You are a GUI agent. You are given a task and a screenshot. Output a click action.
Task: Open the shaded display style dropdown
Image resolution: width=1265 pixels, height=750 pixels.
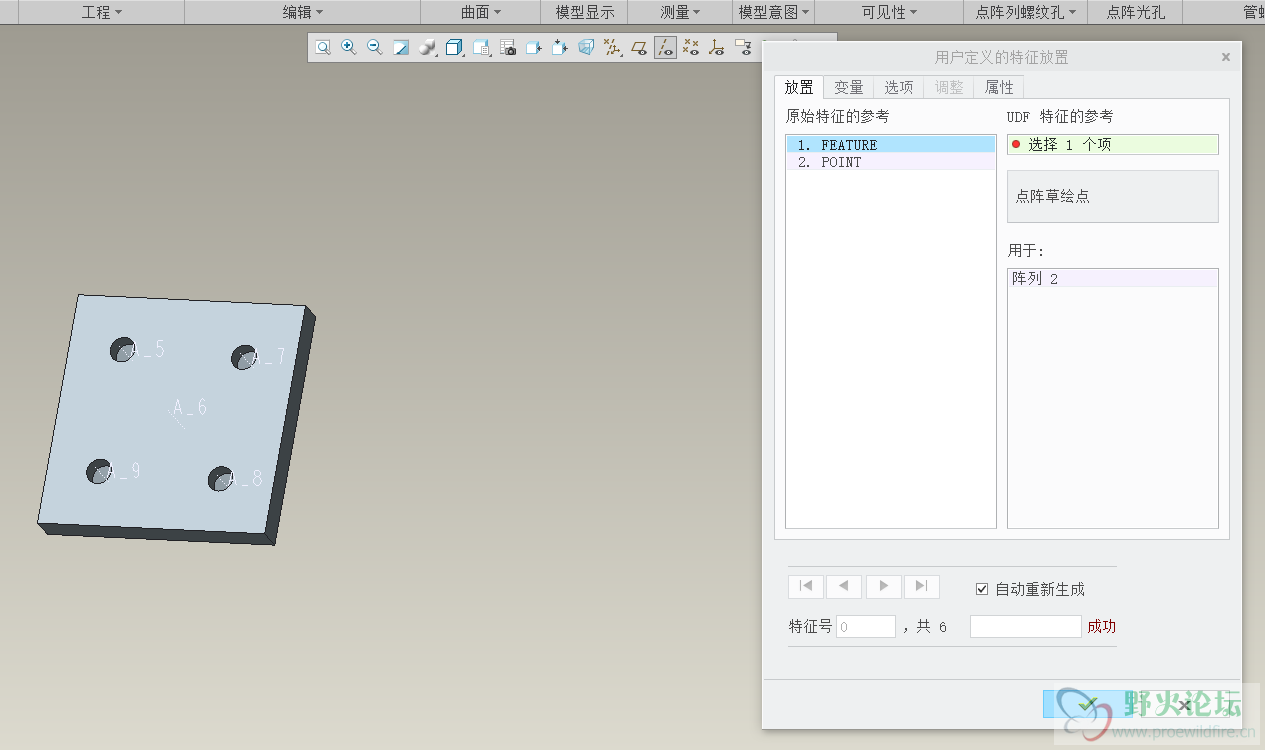pos(428,47)
